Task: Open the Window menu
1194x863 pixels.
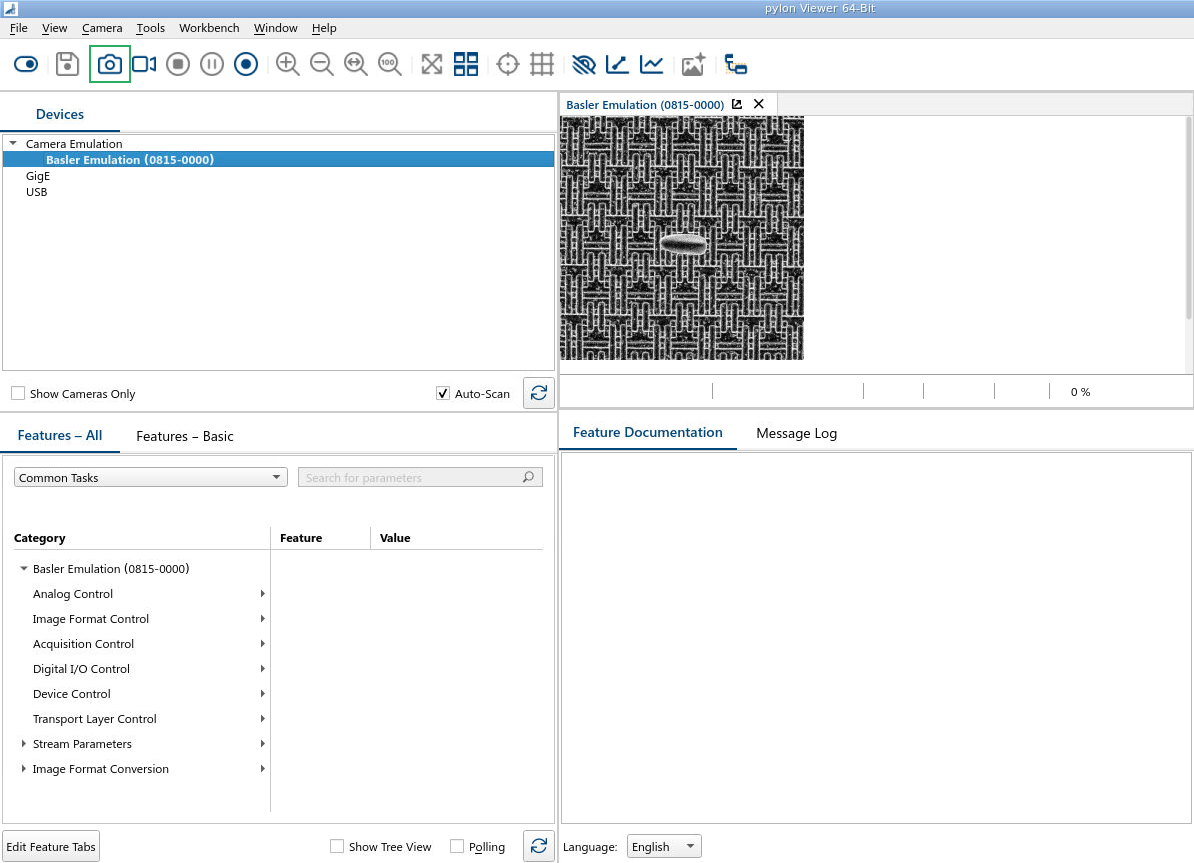Action: click(x=276, y=28)
